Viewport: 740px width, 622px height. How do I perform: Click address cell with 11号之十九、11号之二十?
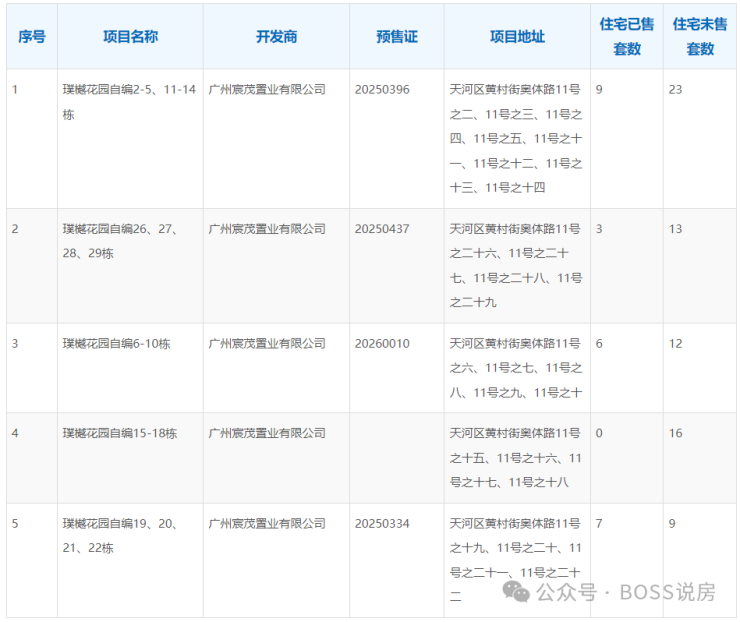(516, 560)
